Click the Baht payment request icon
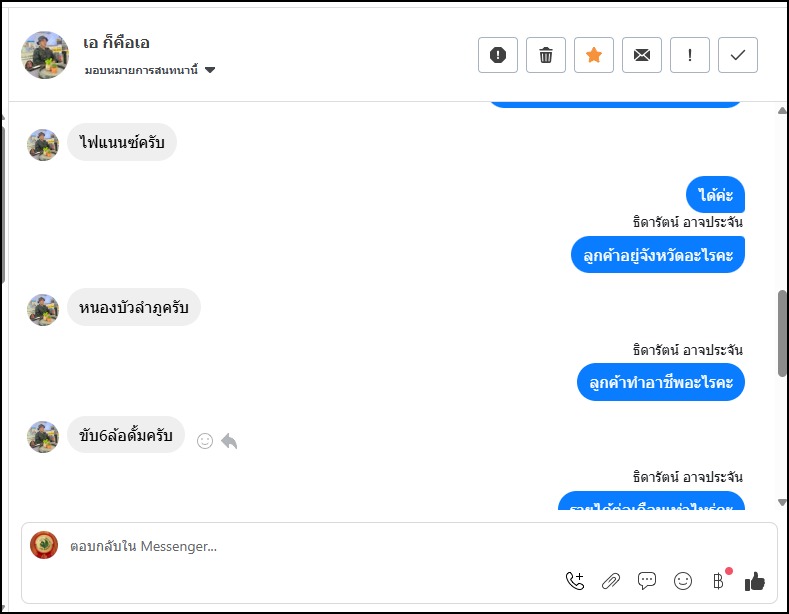 (x=718, y=580)
